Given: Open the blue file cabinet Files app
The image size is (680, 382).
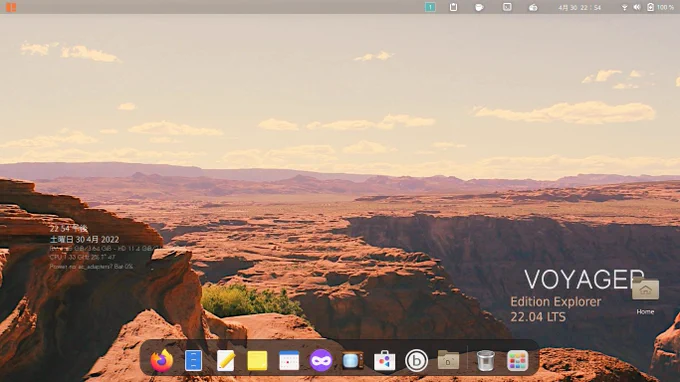Looking at the screenshot, I should tap(193, 360).
